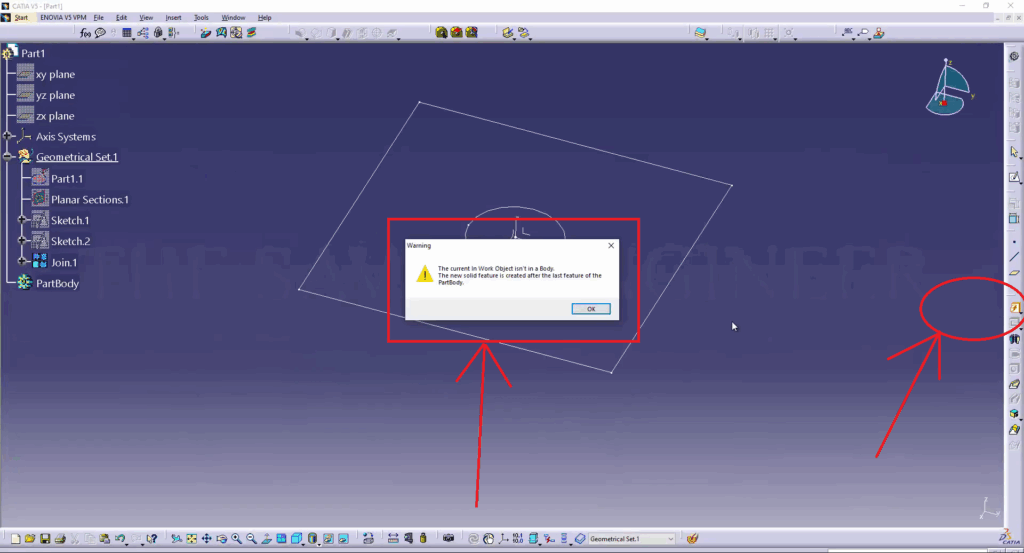Open the Formula f(x) tool
The height and width of the screenshot is (553, 1024).
pyautogui.click(x=86, y=32)
